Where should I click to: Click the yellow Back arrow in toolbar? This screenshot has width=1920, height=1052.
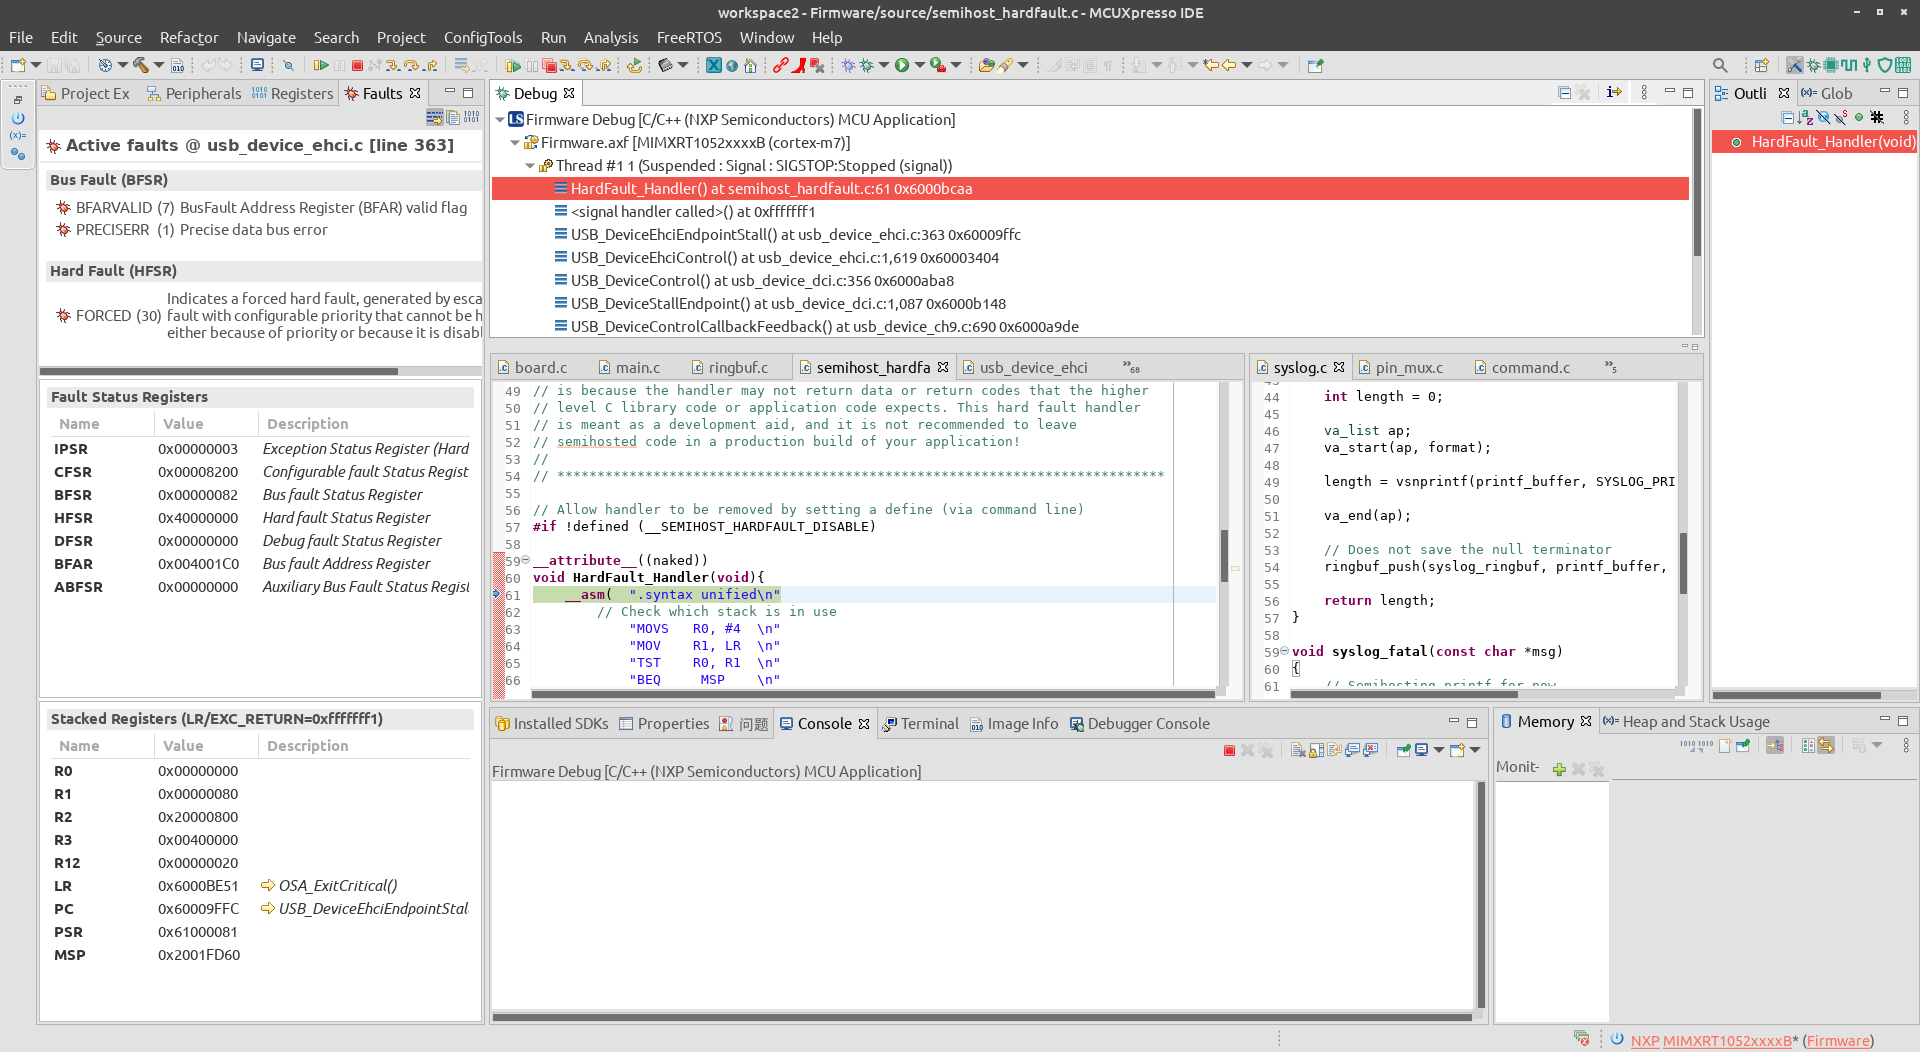pyautogui.click(x=1229, y=65)
